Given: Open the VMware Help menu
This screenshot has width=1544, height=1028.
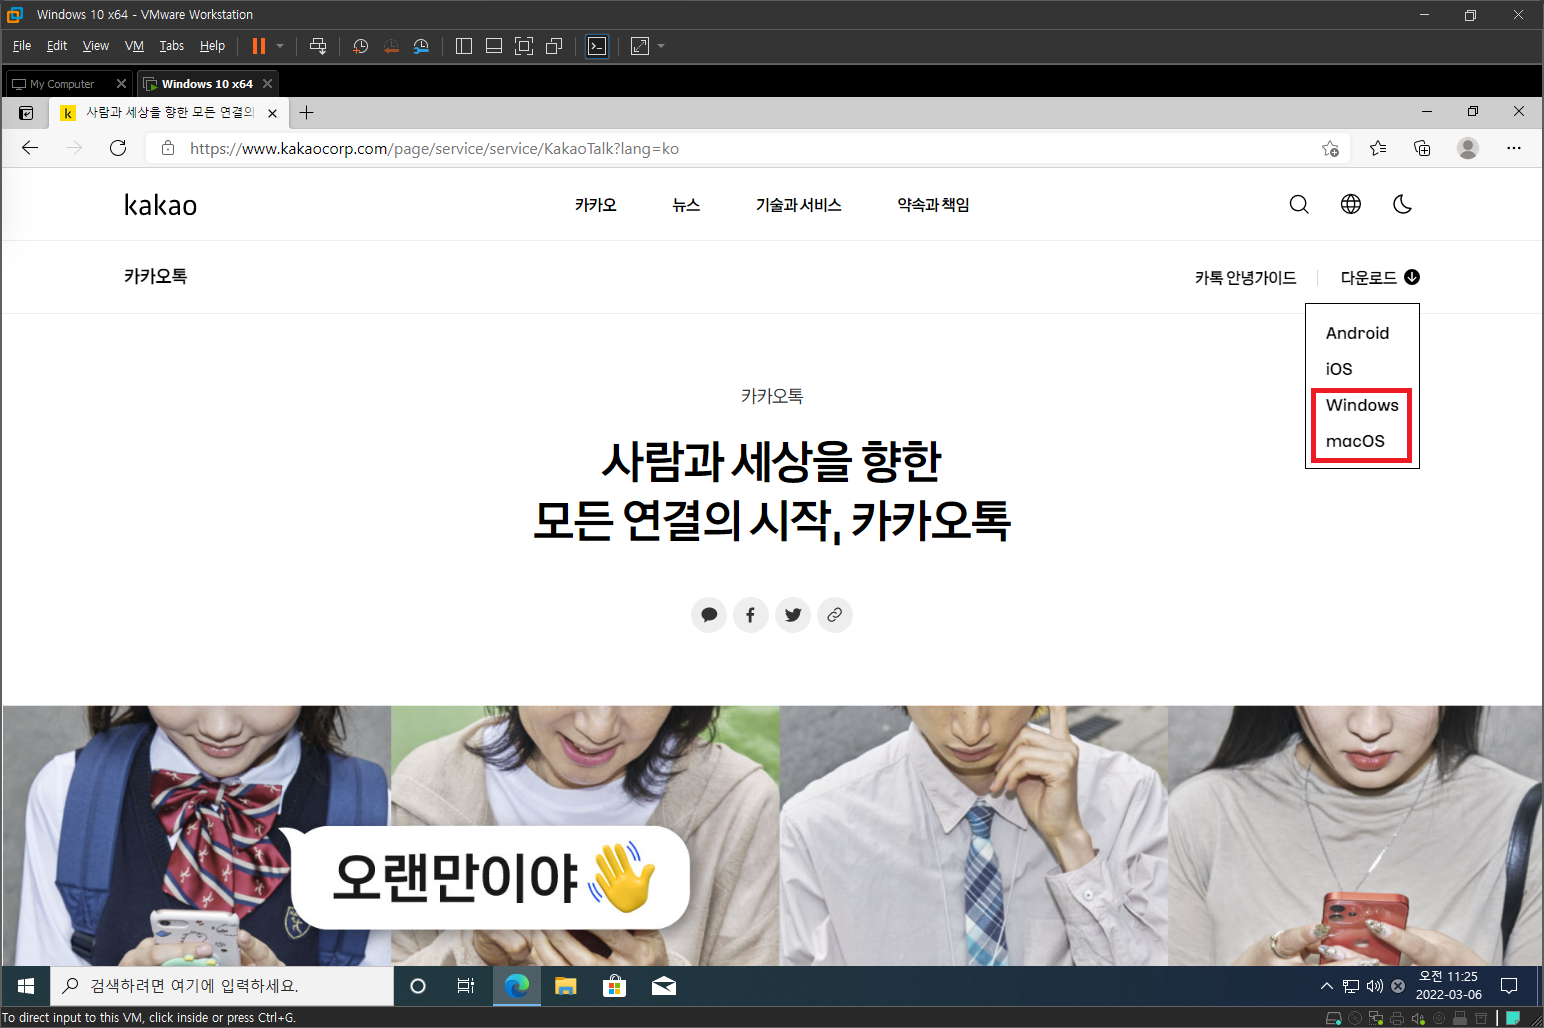Looking at the screenshot, I should click(212, 46).
